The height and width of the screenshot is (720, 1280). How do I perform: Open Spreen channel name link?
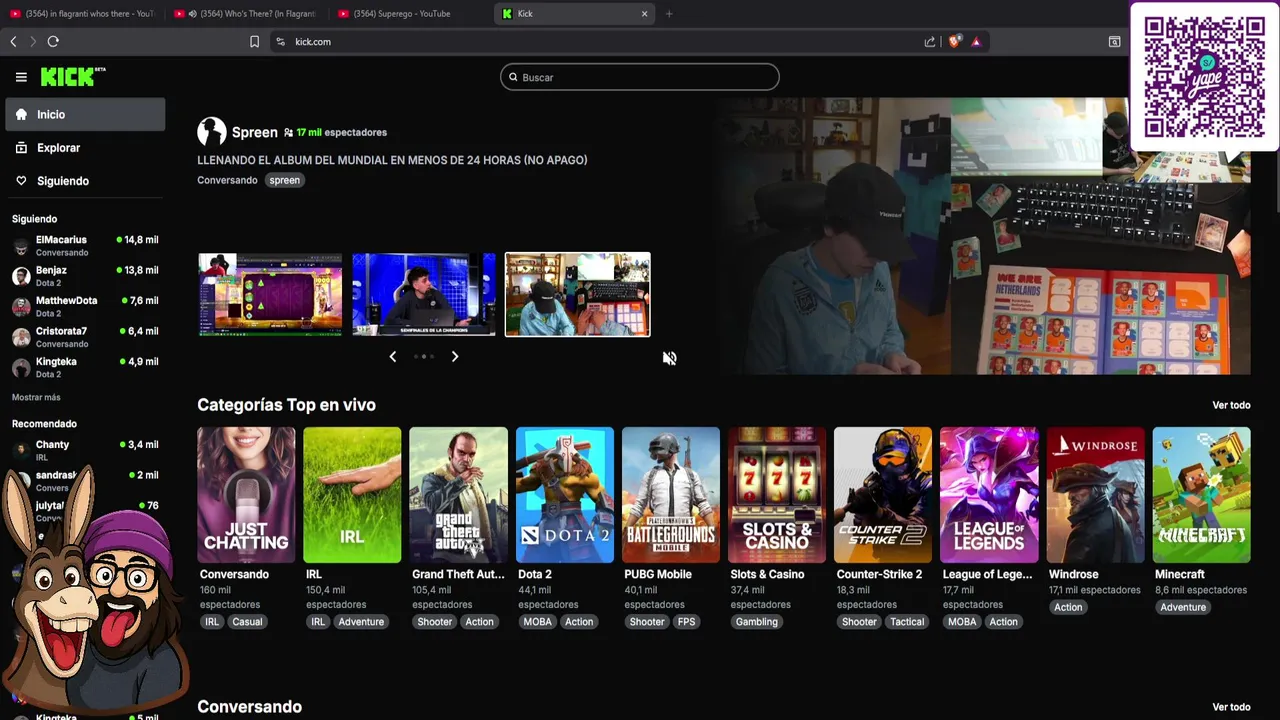[x=254, y=132]
